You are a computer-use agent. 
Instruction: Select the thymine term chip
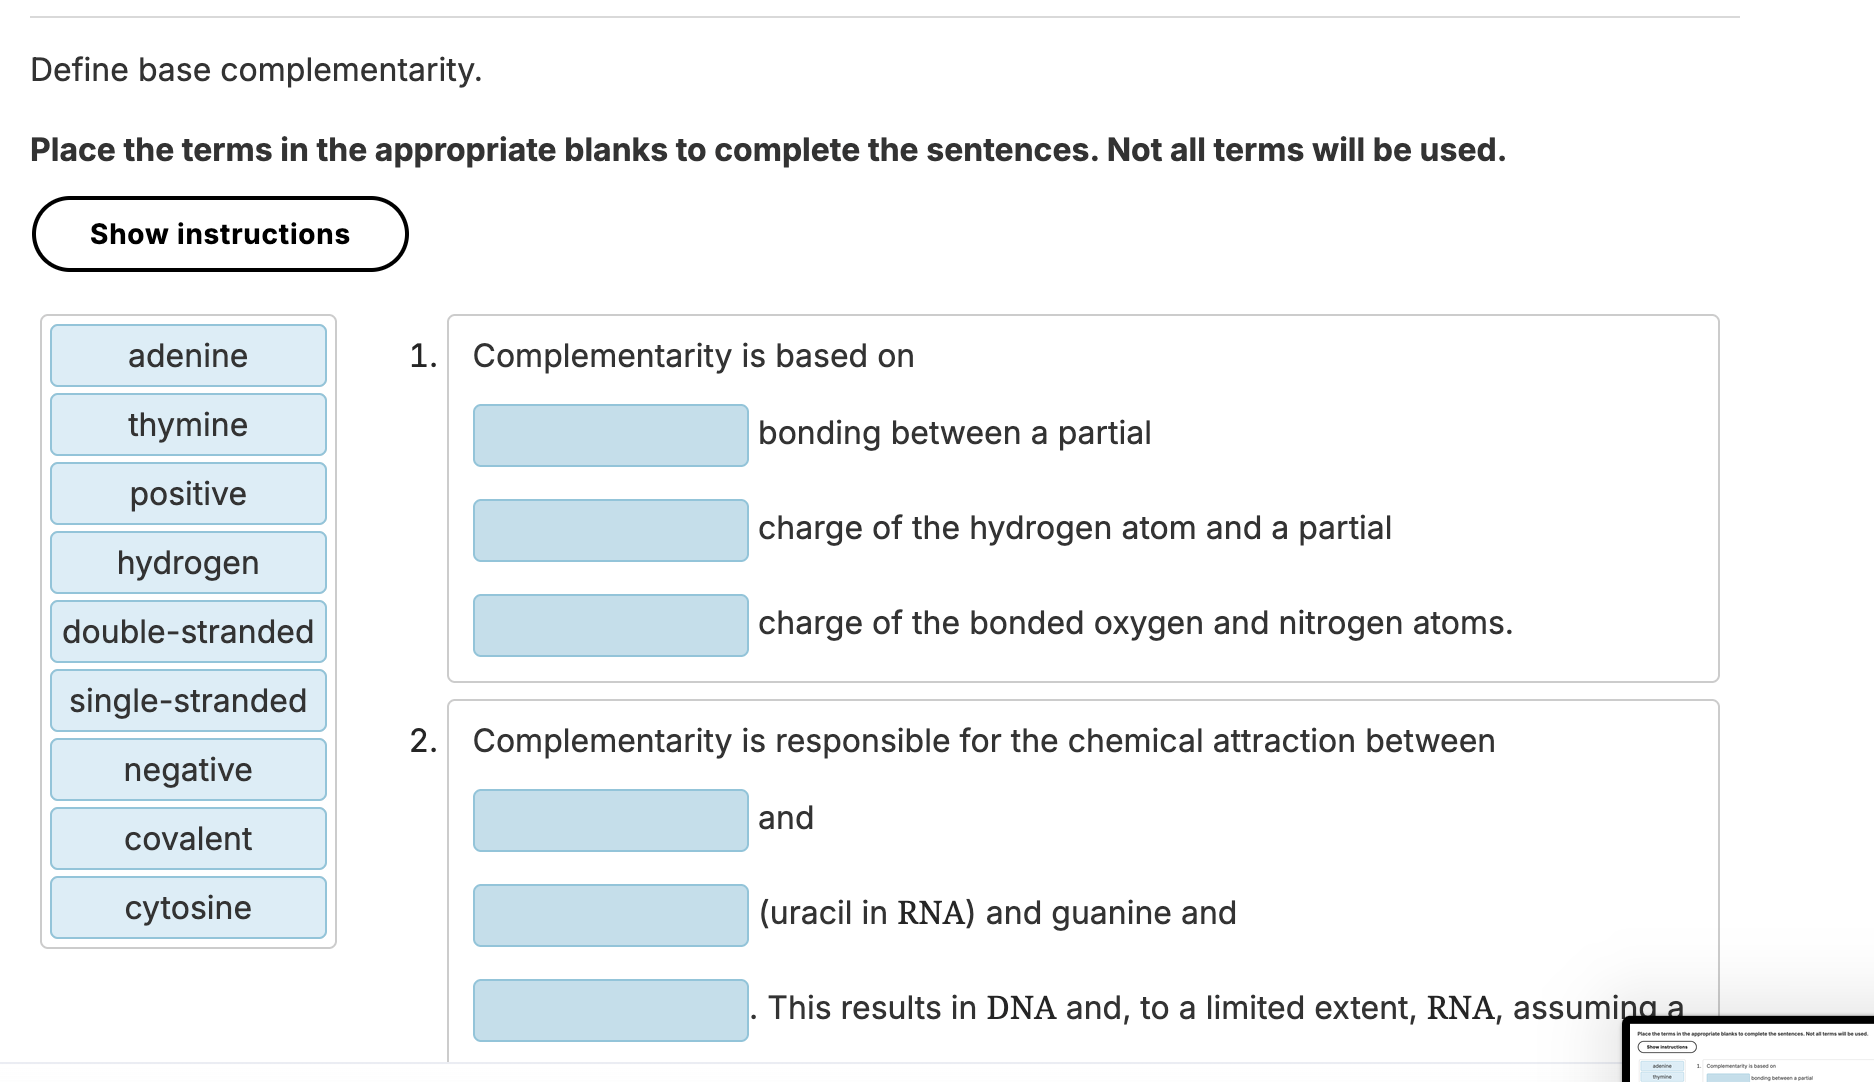click(x=187, y=424)
